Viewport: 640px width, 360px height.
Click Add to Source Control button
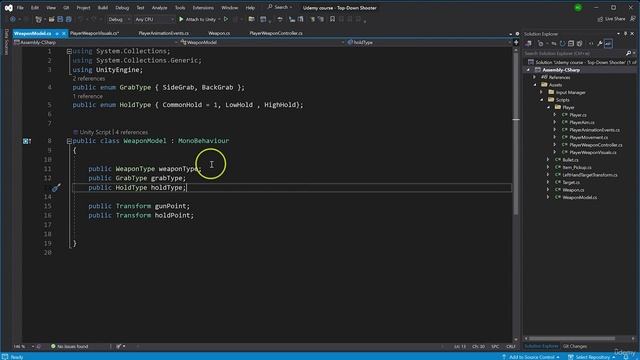tap(531, 357)
